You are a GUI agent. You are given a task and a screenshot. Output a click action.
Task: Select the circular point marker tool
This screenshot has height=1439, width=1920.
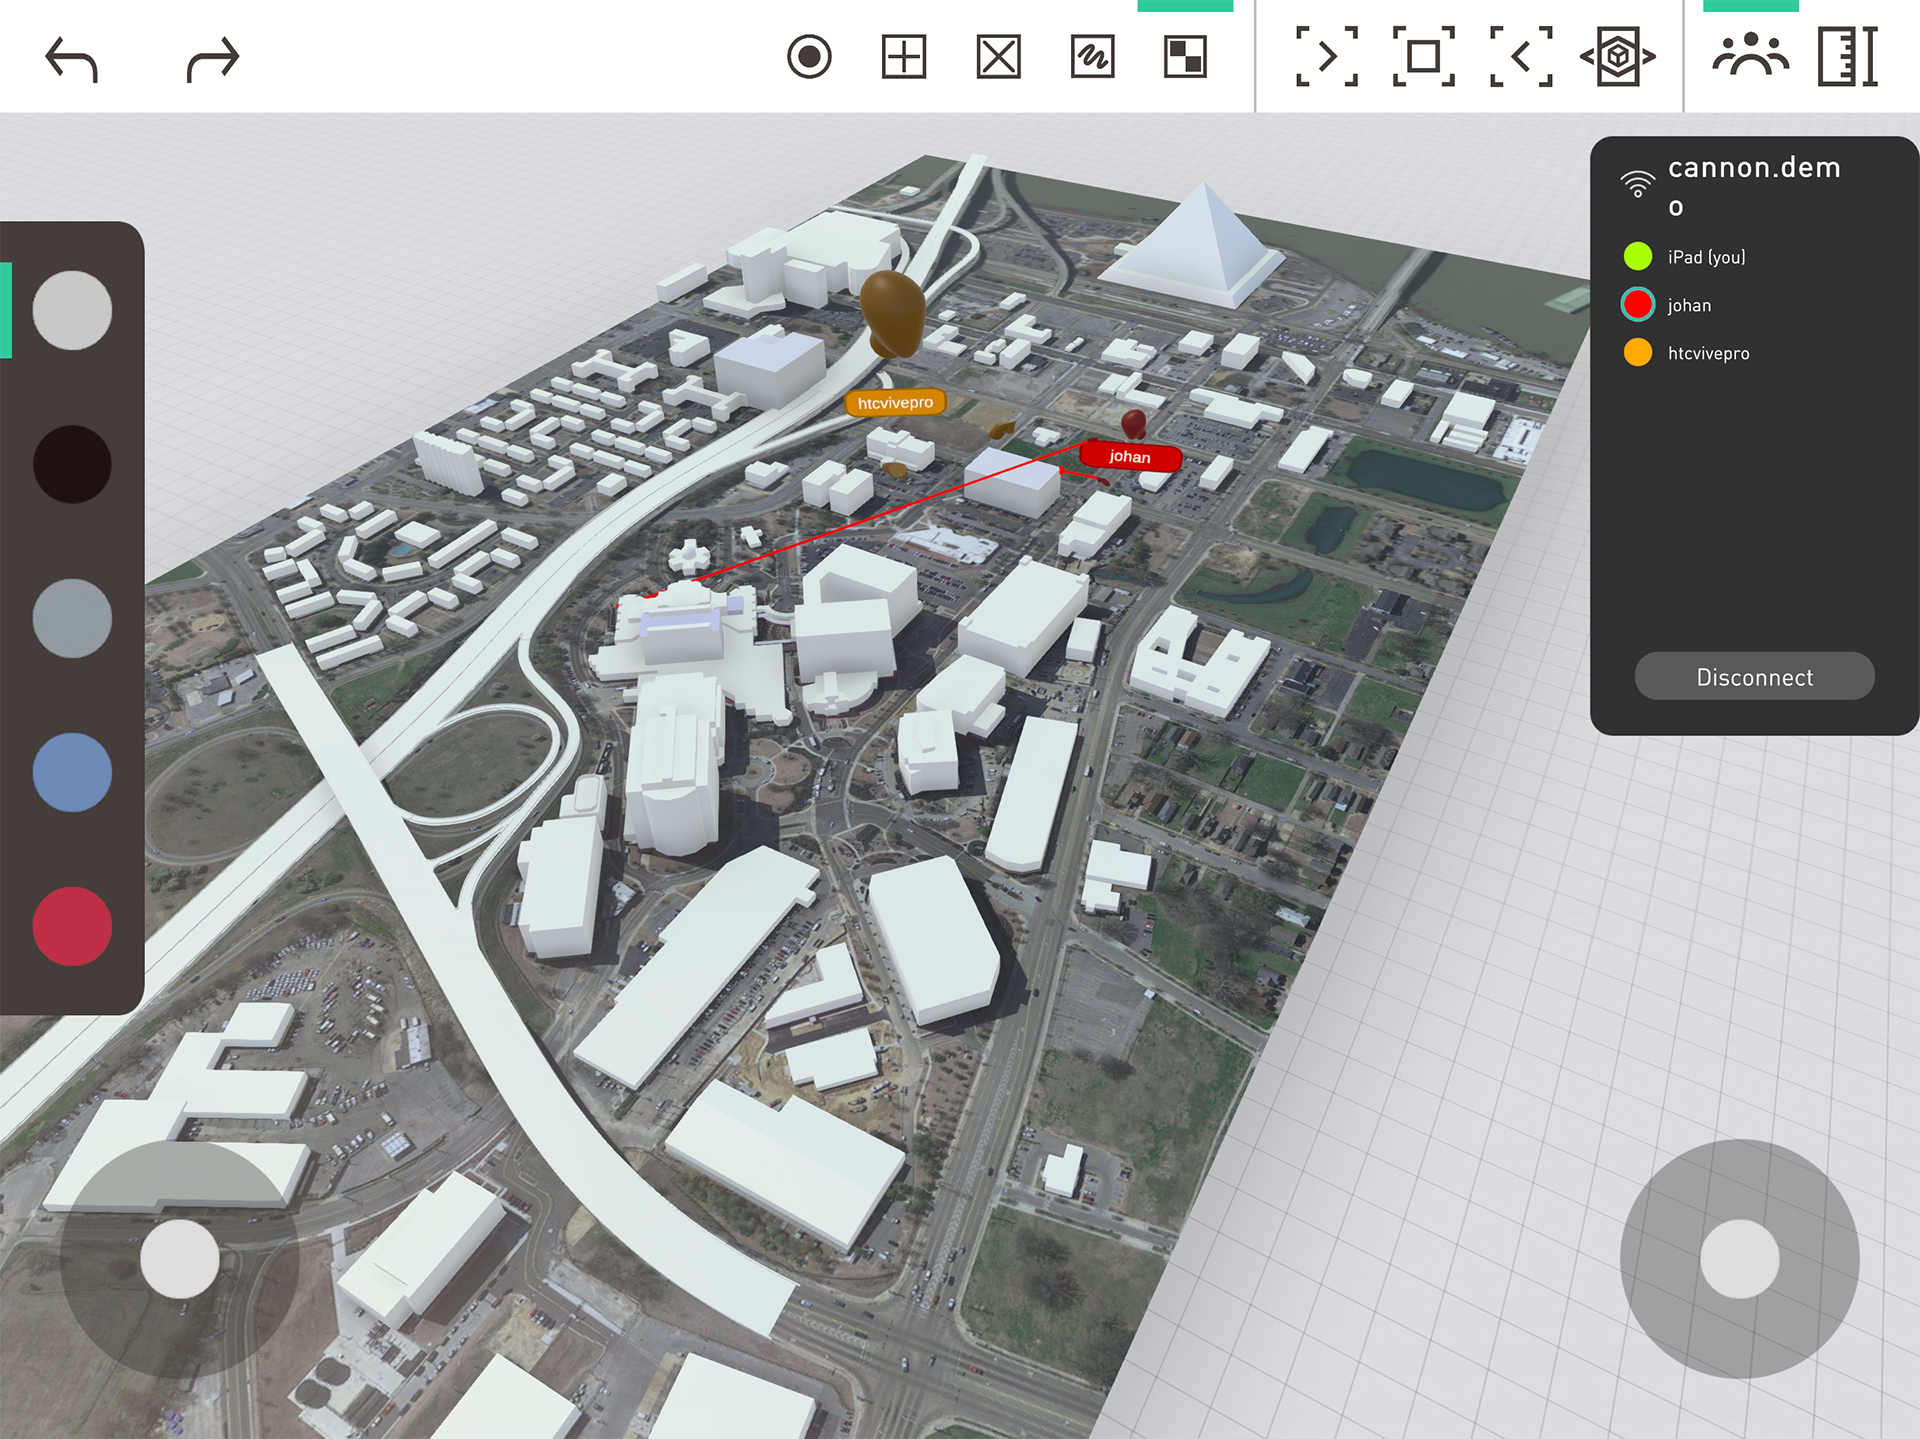(809, 57)
